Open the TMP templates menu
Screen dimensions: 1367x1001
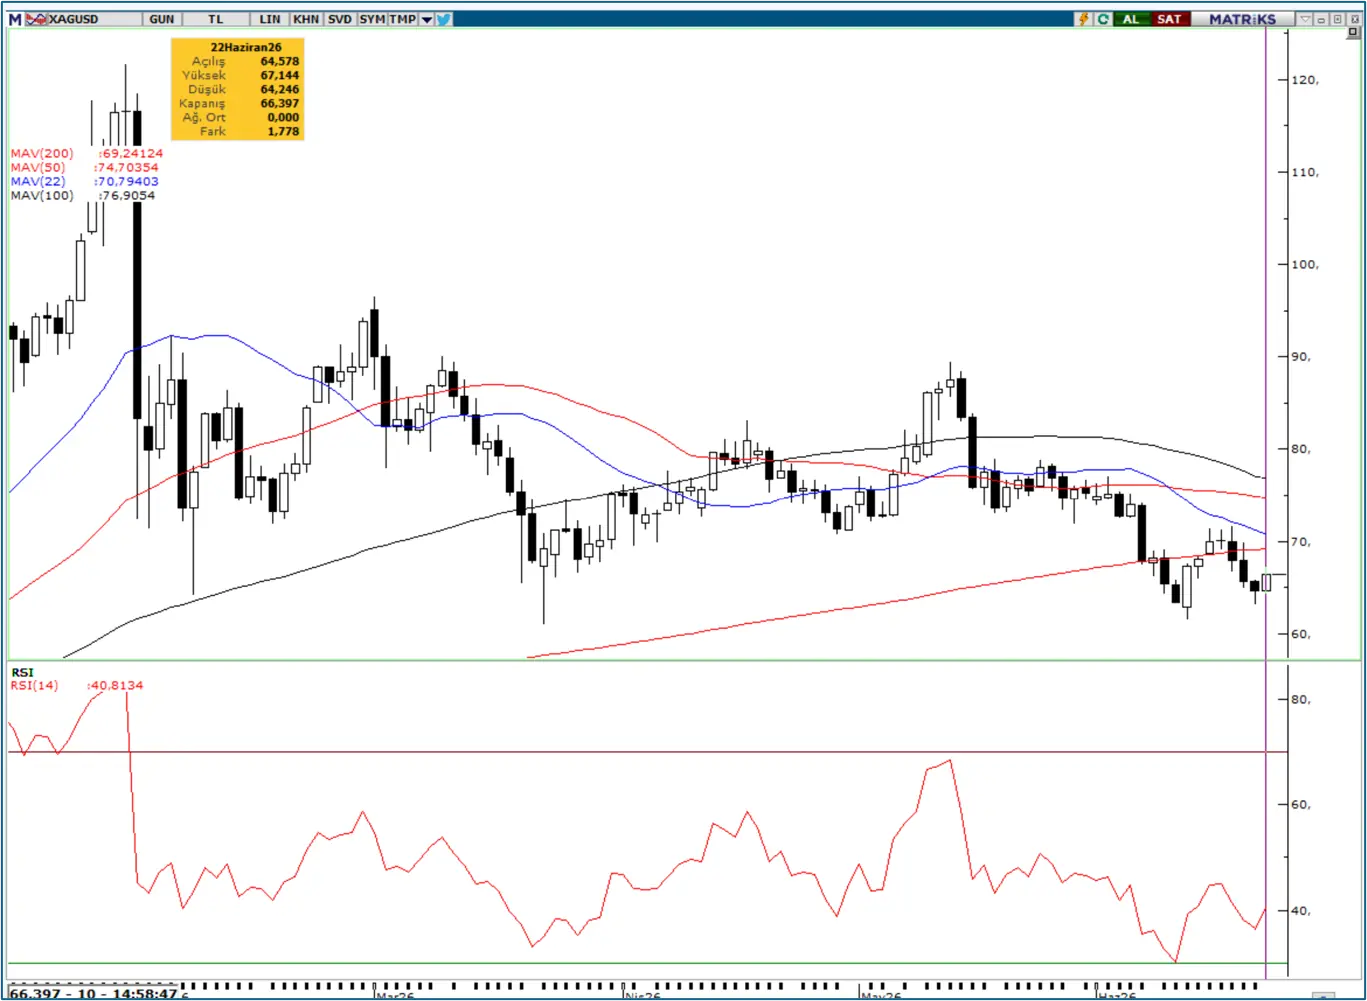point(403,19)
